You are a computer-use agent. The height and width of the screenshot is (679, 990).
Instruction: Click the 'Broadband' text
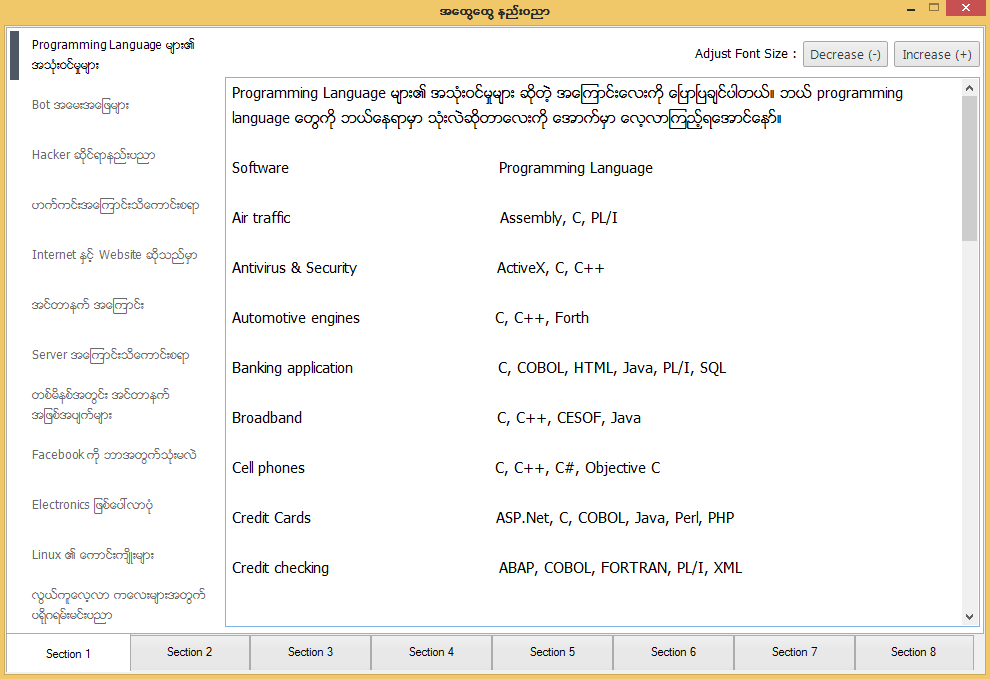(x=267, y=418)
